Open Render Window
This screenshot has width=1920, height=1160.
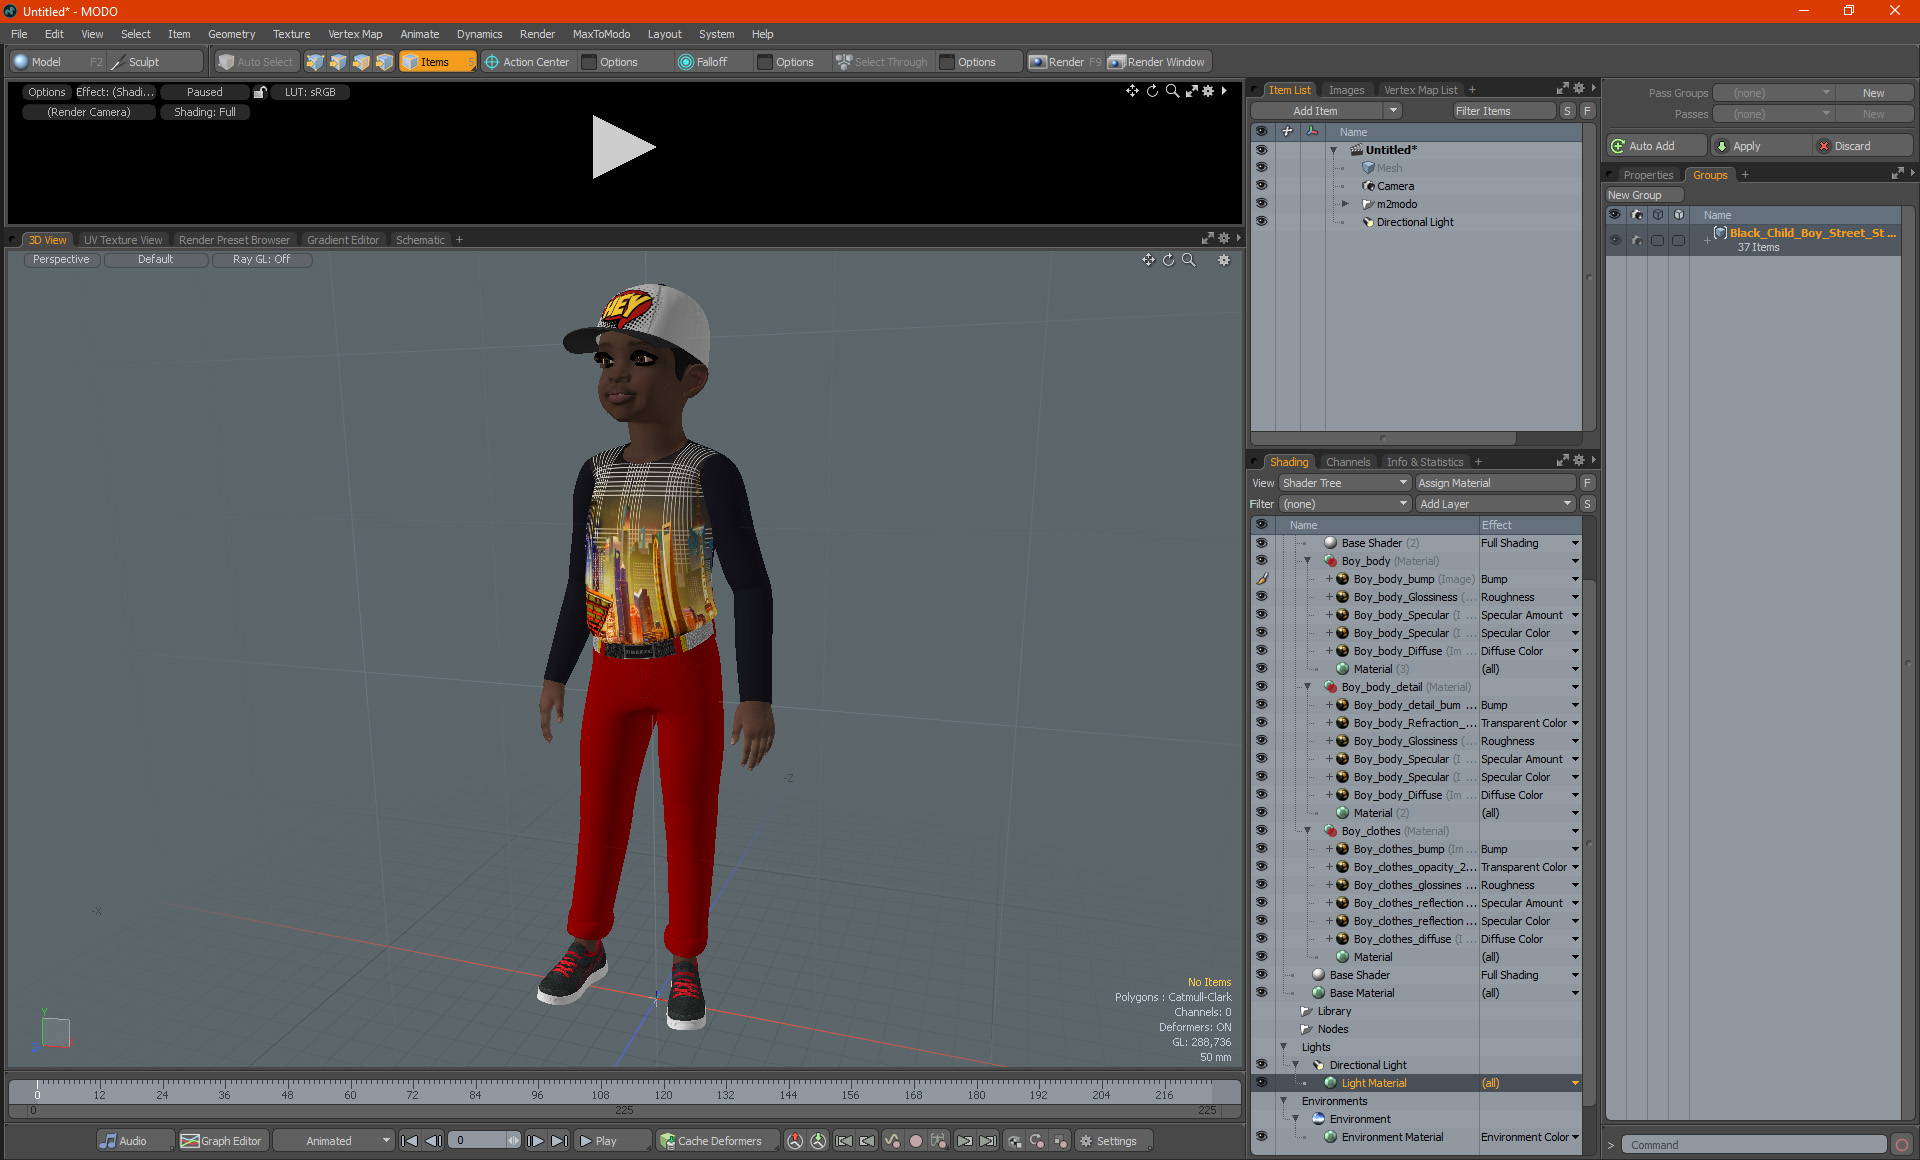point(1158,62)
